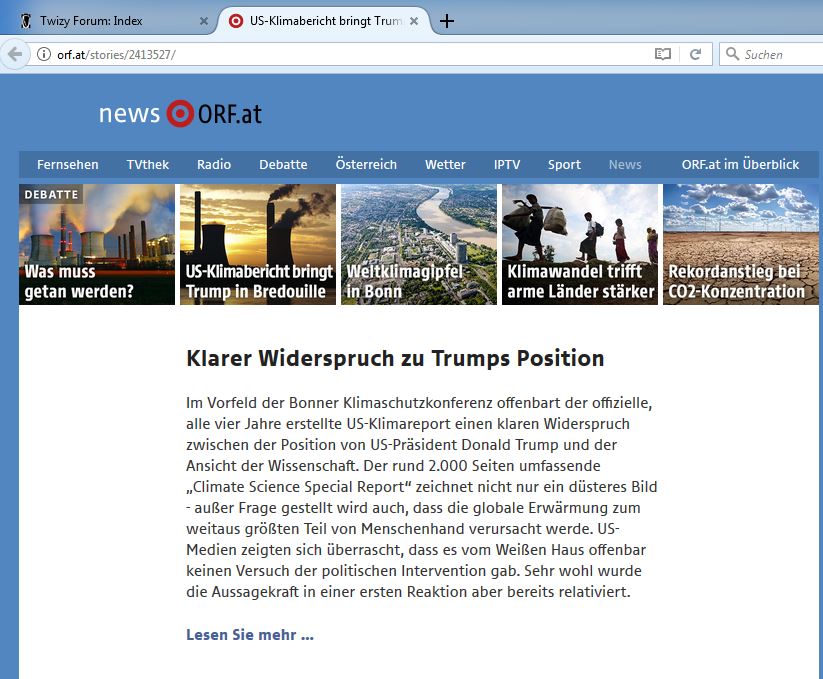The width and height of the screenshot is (823, 679).
Task: Select Wetter from the navigation menu
Action: pyautogui.click(x=445, y=164)
